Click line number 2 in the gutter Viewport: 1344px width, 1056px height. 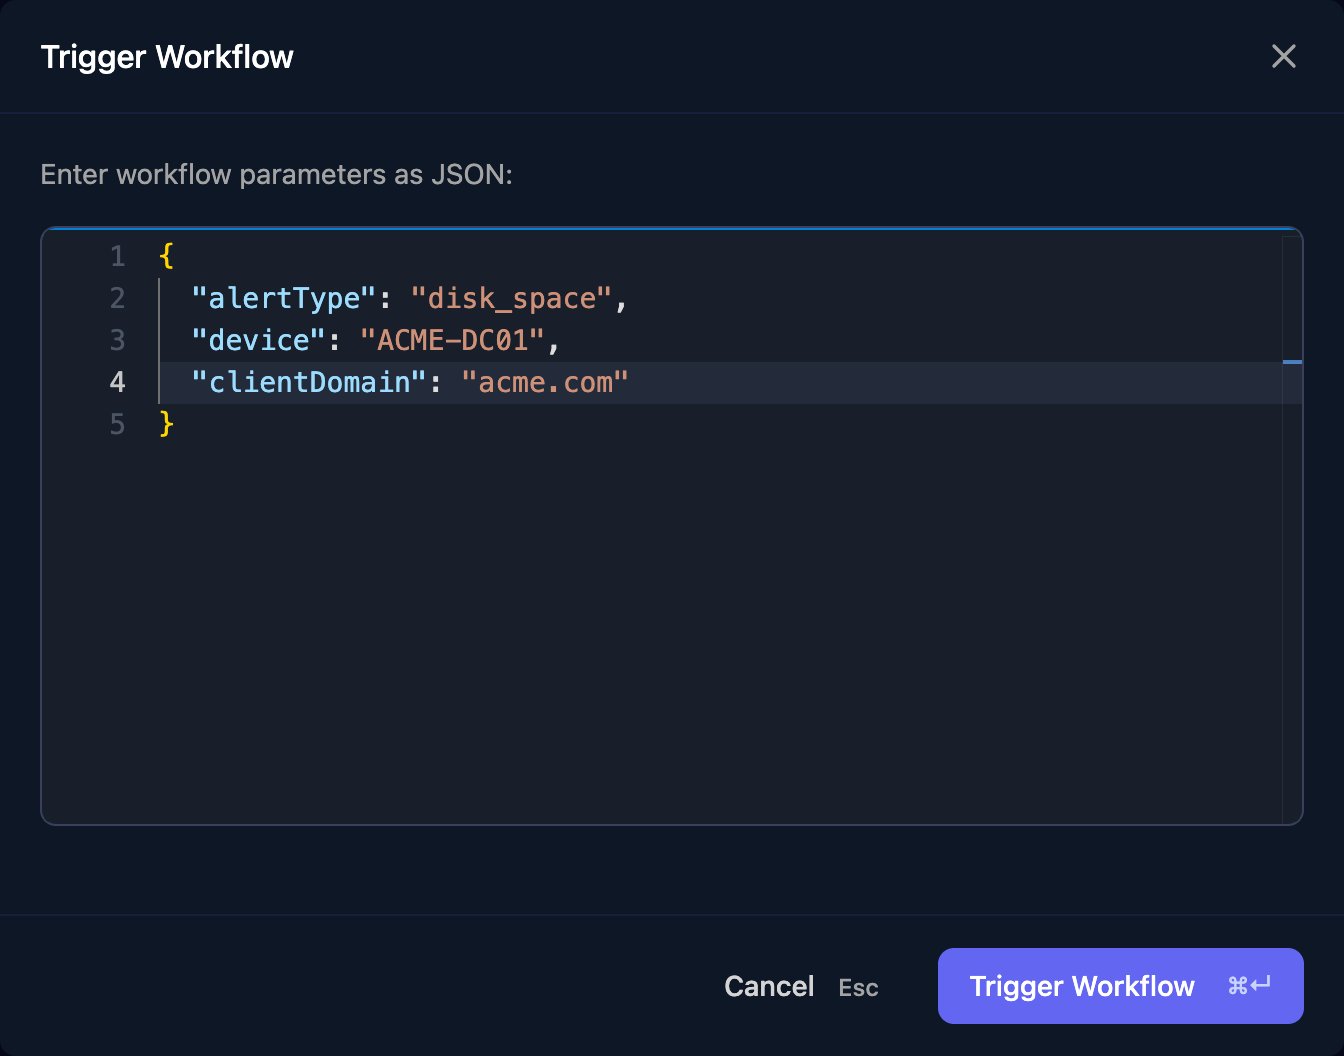(117, 298)
